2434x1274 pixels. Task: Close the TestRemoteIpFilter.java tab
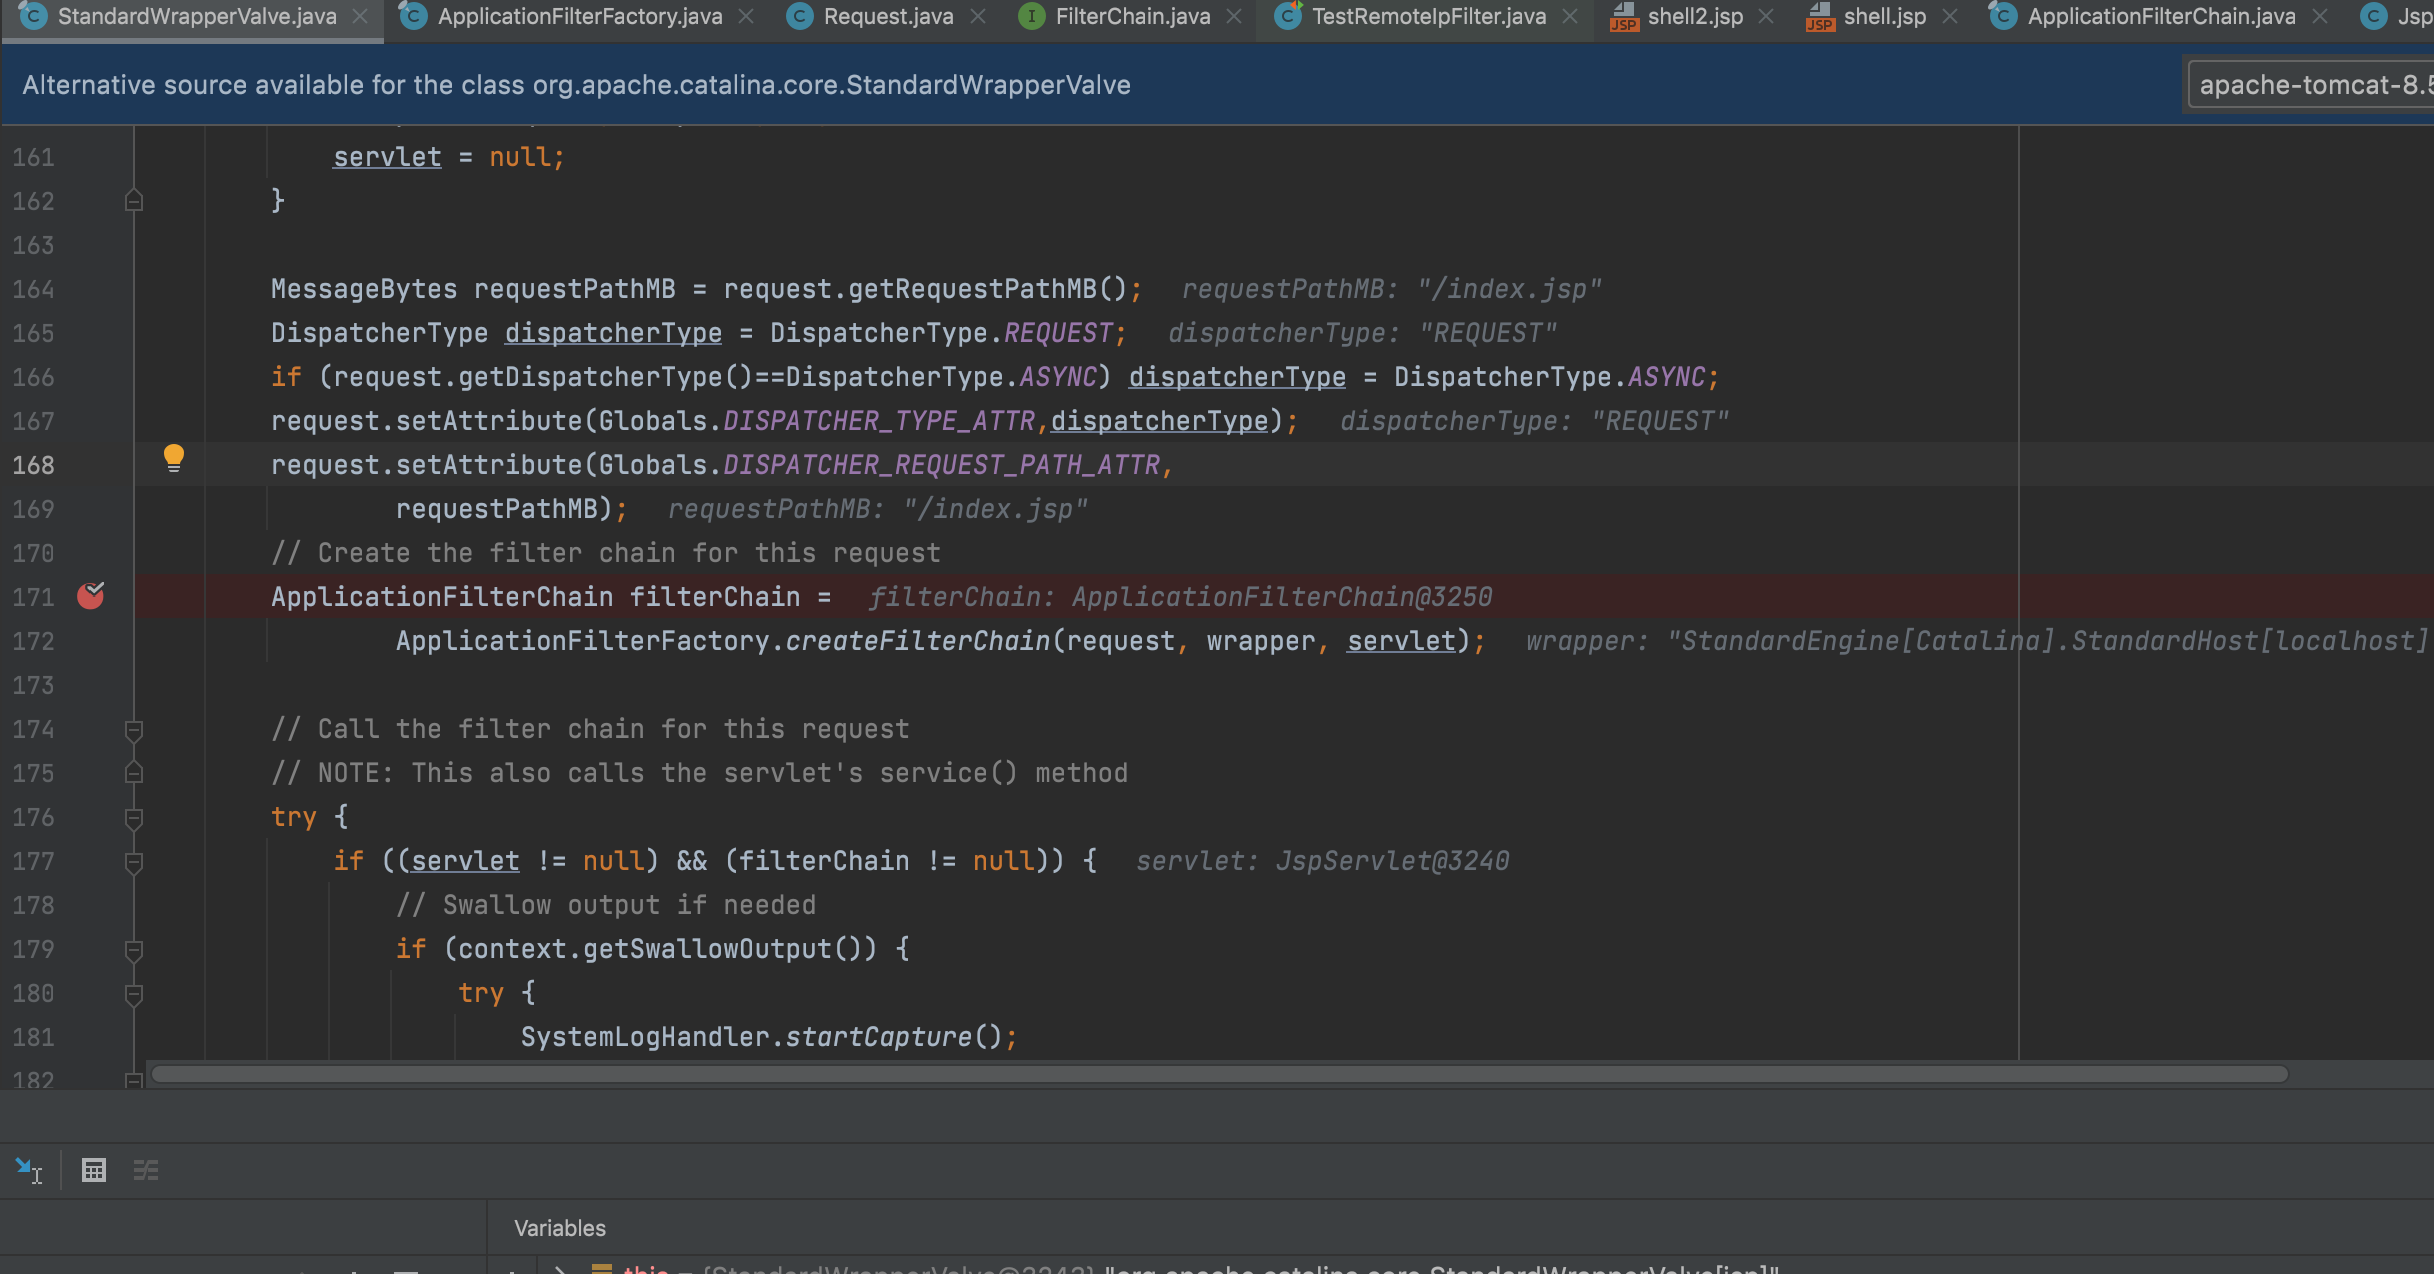(x=1570, y=16)
